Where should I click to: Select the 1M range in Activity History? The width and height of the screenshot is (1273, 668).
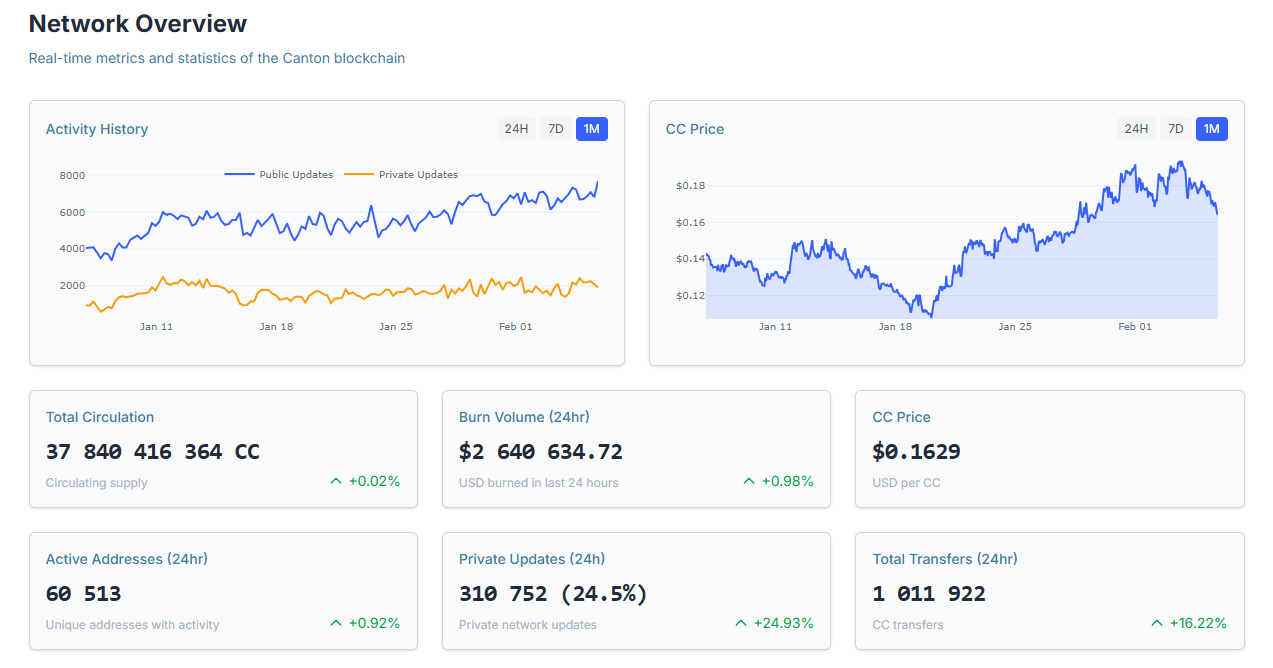(x=592, y=129)
